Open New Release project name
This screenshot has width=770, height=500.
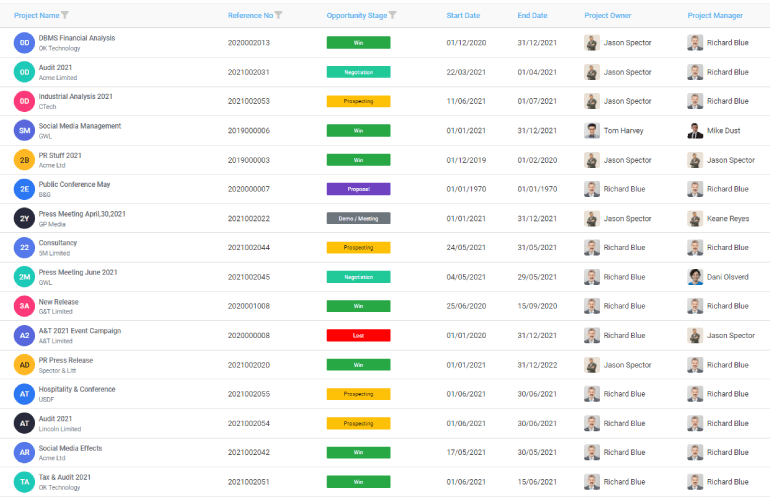58,302
